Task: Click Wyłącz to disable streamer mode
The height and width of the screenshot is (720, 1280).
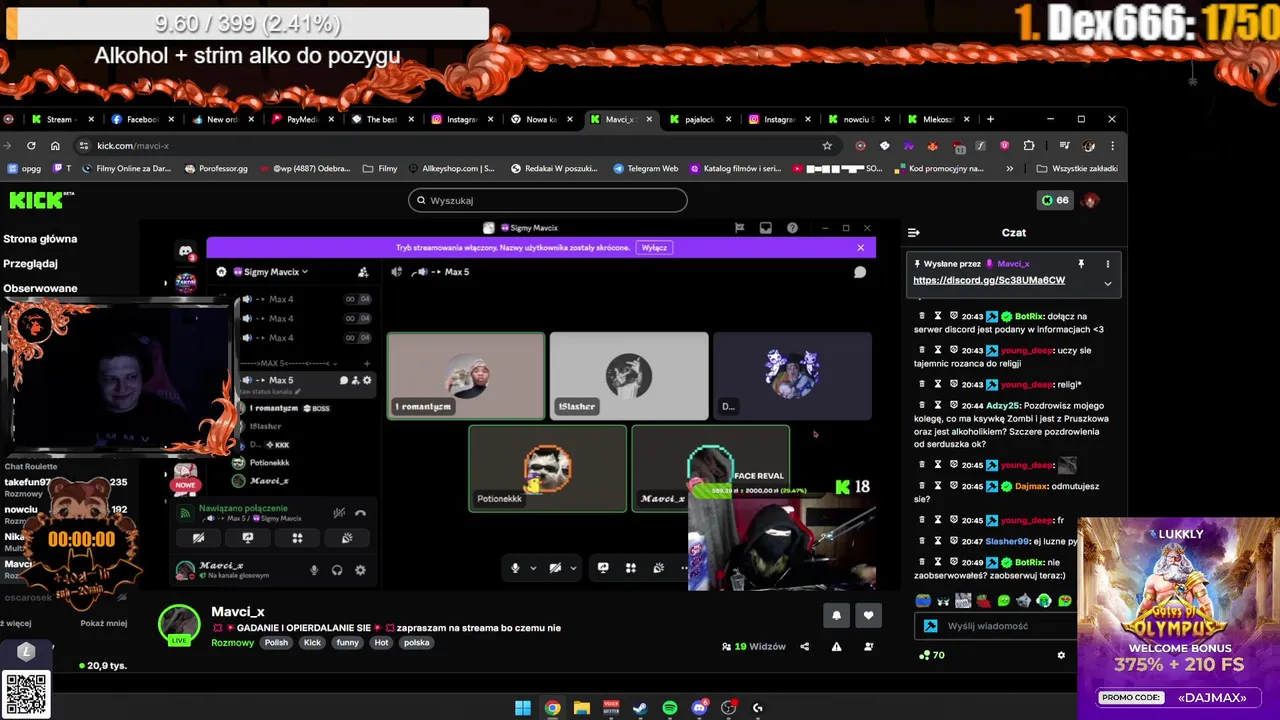Action: [654, 247]
